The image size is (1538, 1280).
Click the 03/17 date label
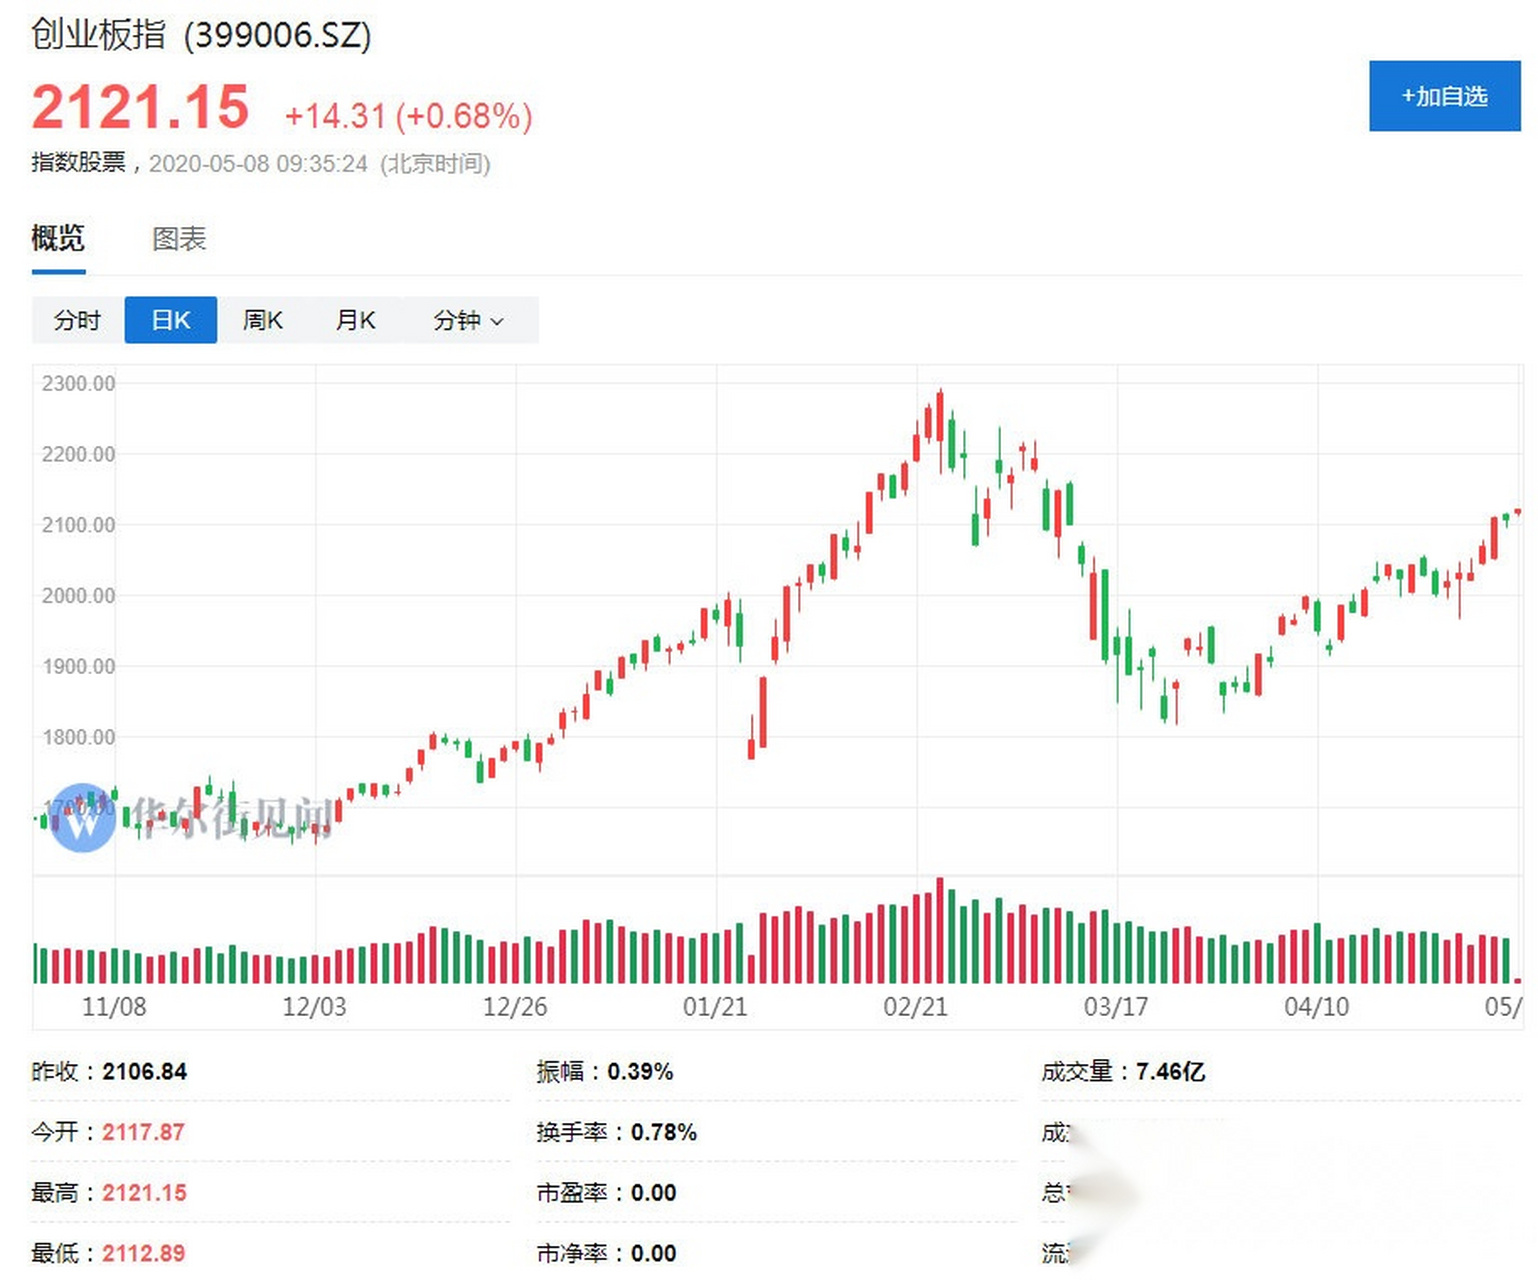pyautogui.click(x=1116, y=1007)
